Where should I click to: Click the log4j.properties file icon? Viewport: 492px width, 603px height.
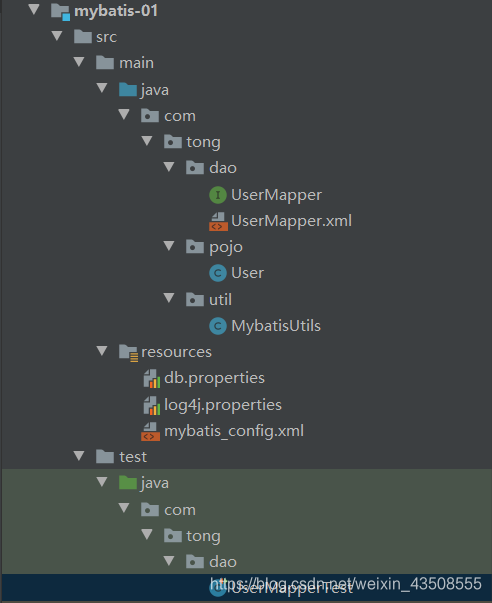152,405
